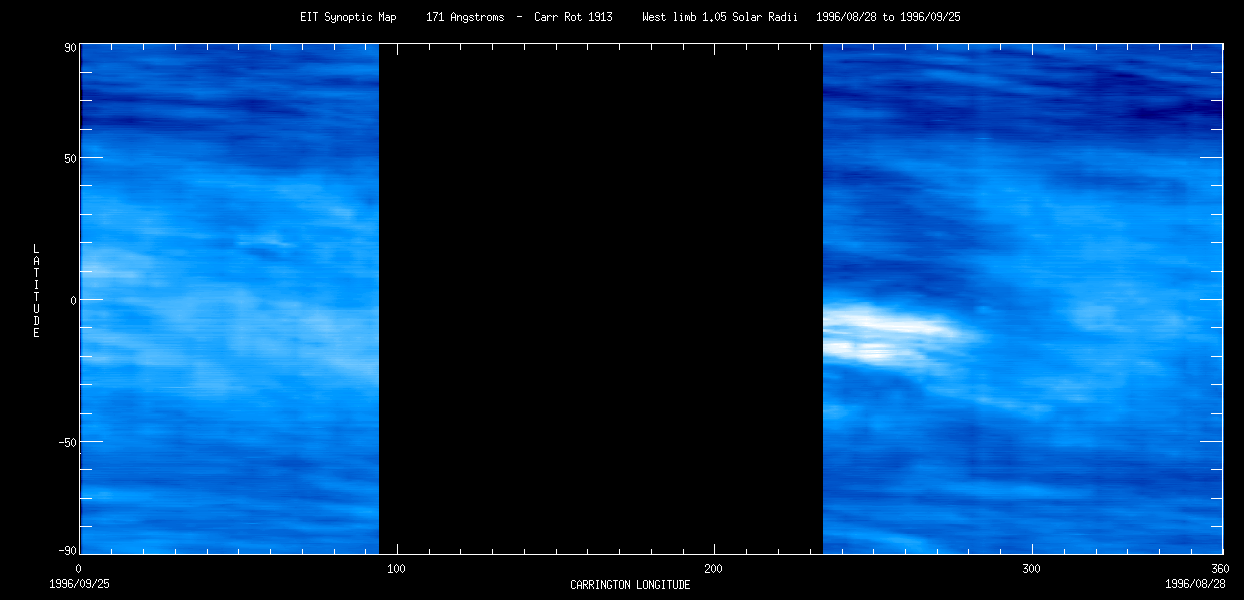Click the CARRINGTON LONGITUDE axis label
1244x600 pixels.
[x=630, y=585]
